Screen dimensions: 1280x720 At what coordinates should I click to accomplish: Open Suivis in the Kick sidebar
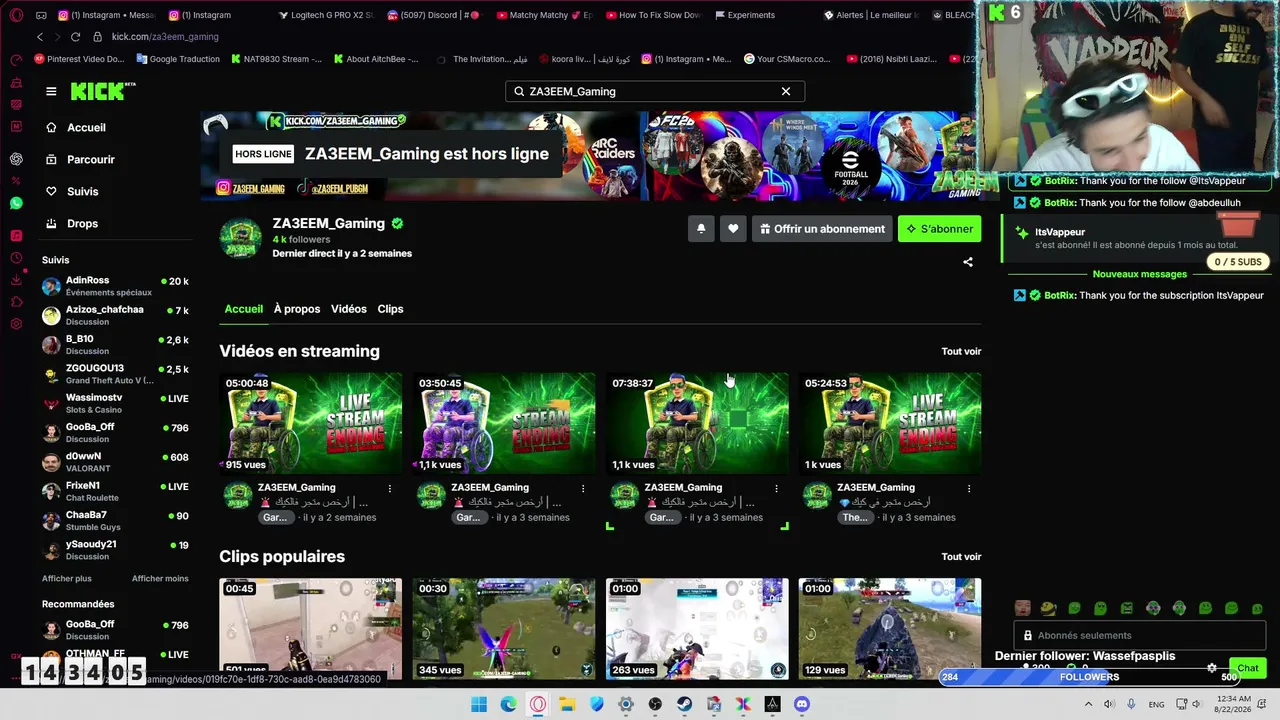(72, 191)
